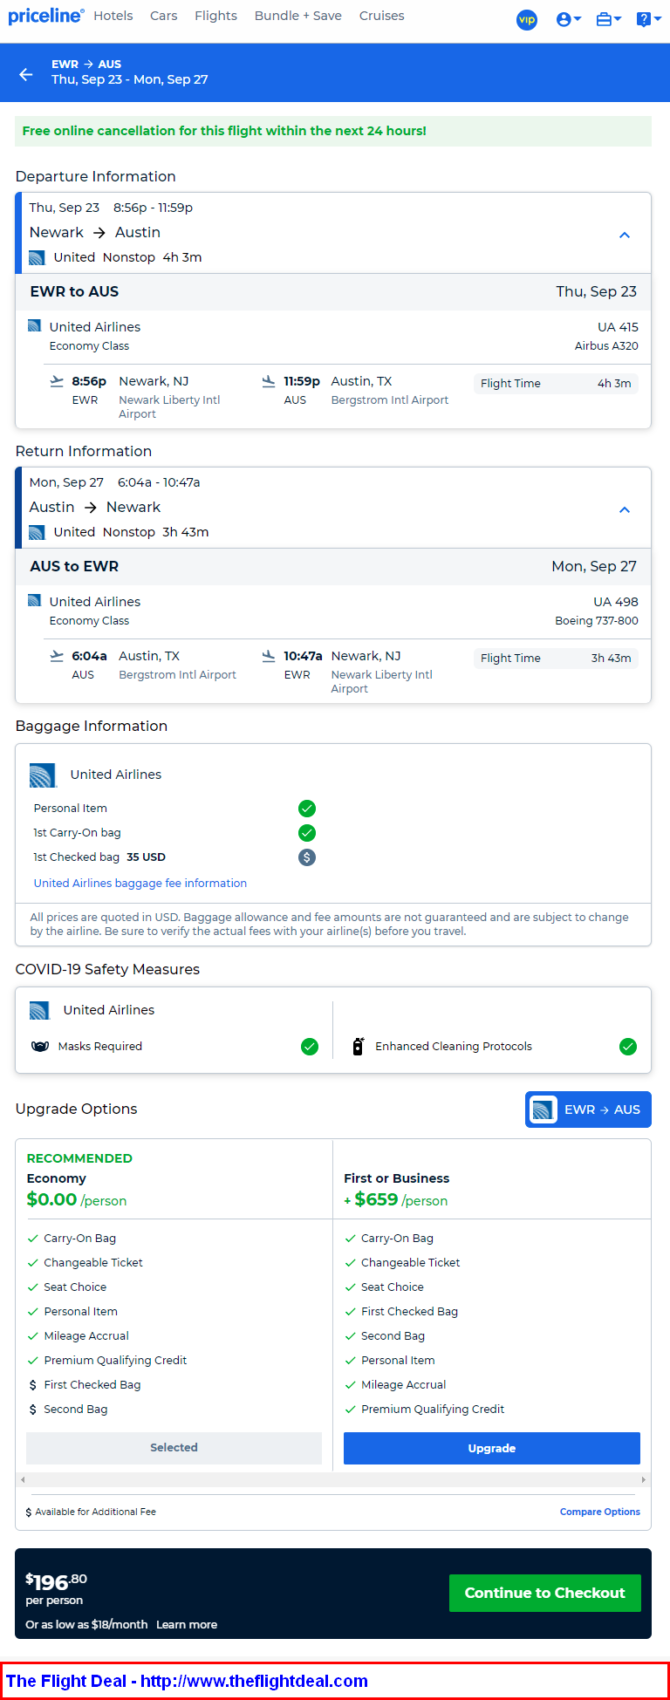Screen dimensions: 670x1700
Task: Click the 8:56p takeoff plane icon
Action: (x=57, y=381)
